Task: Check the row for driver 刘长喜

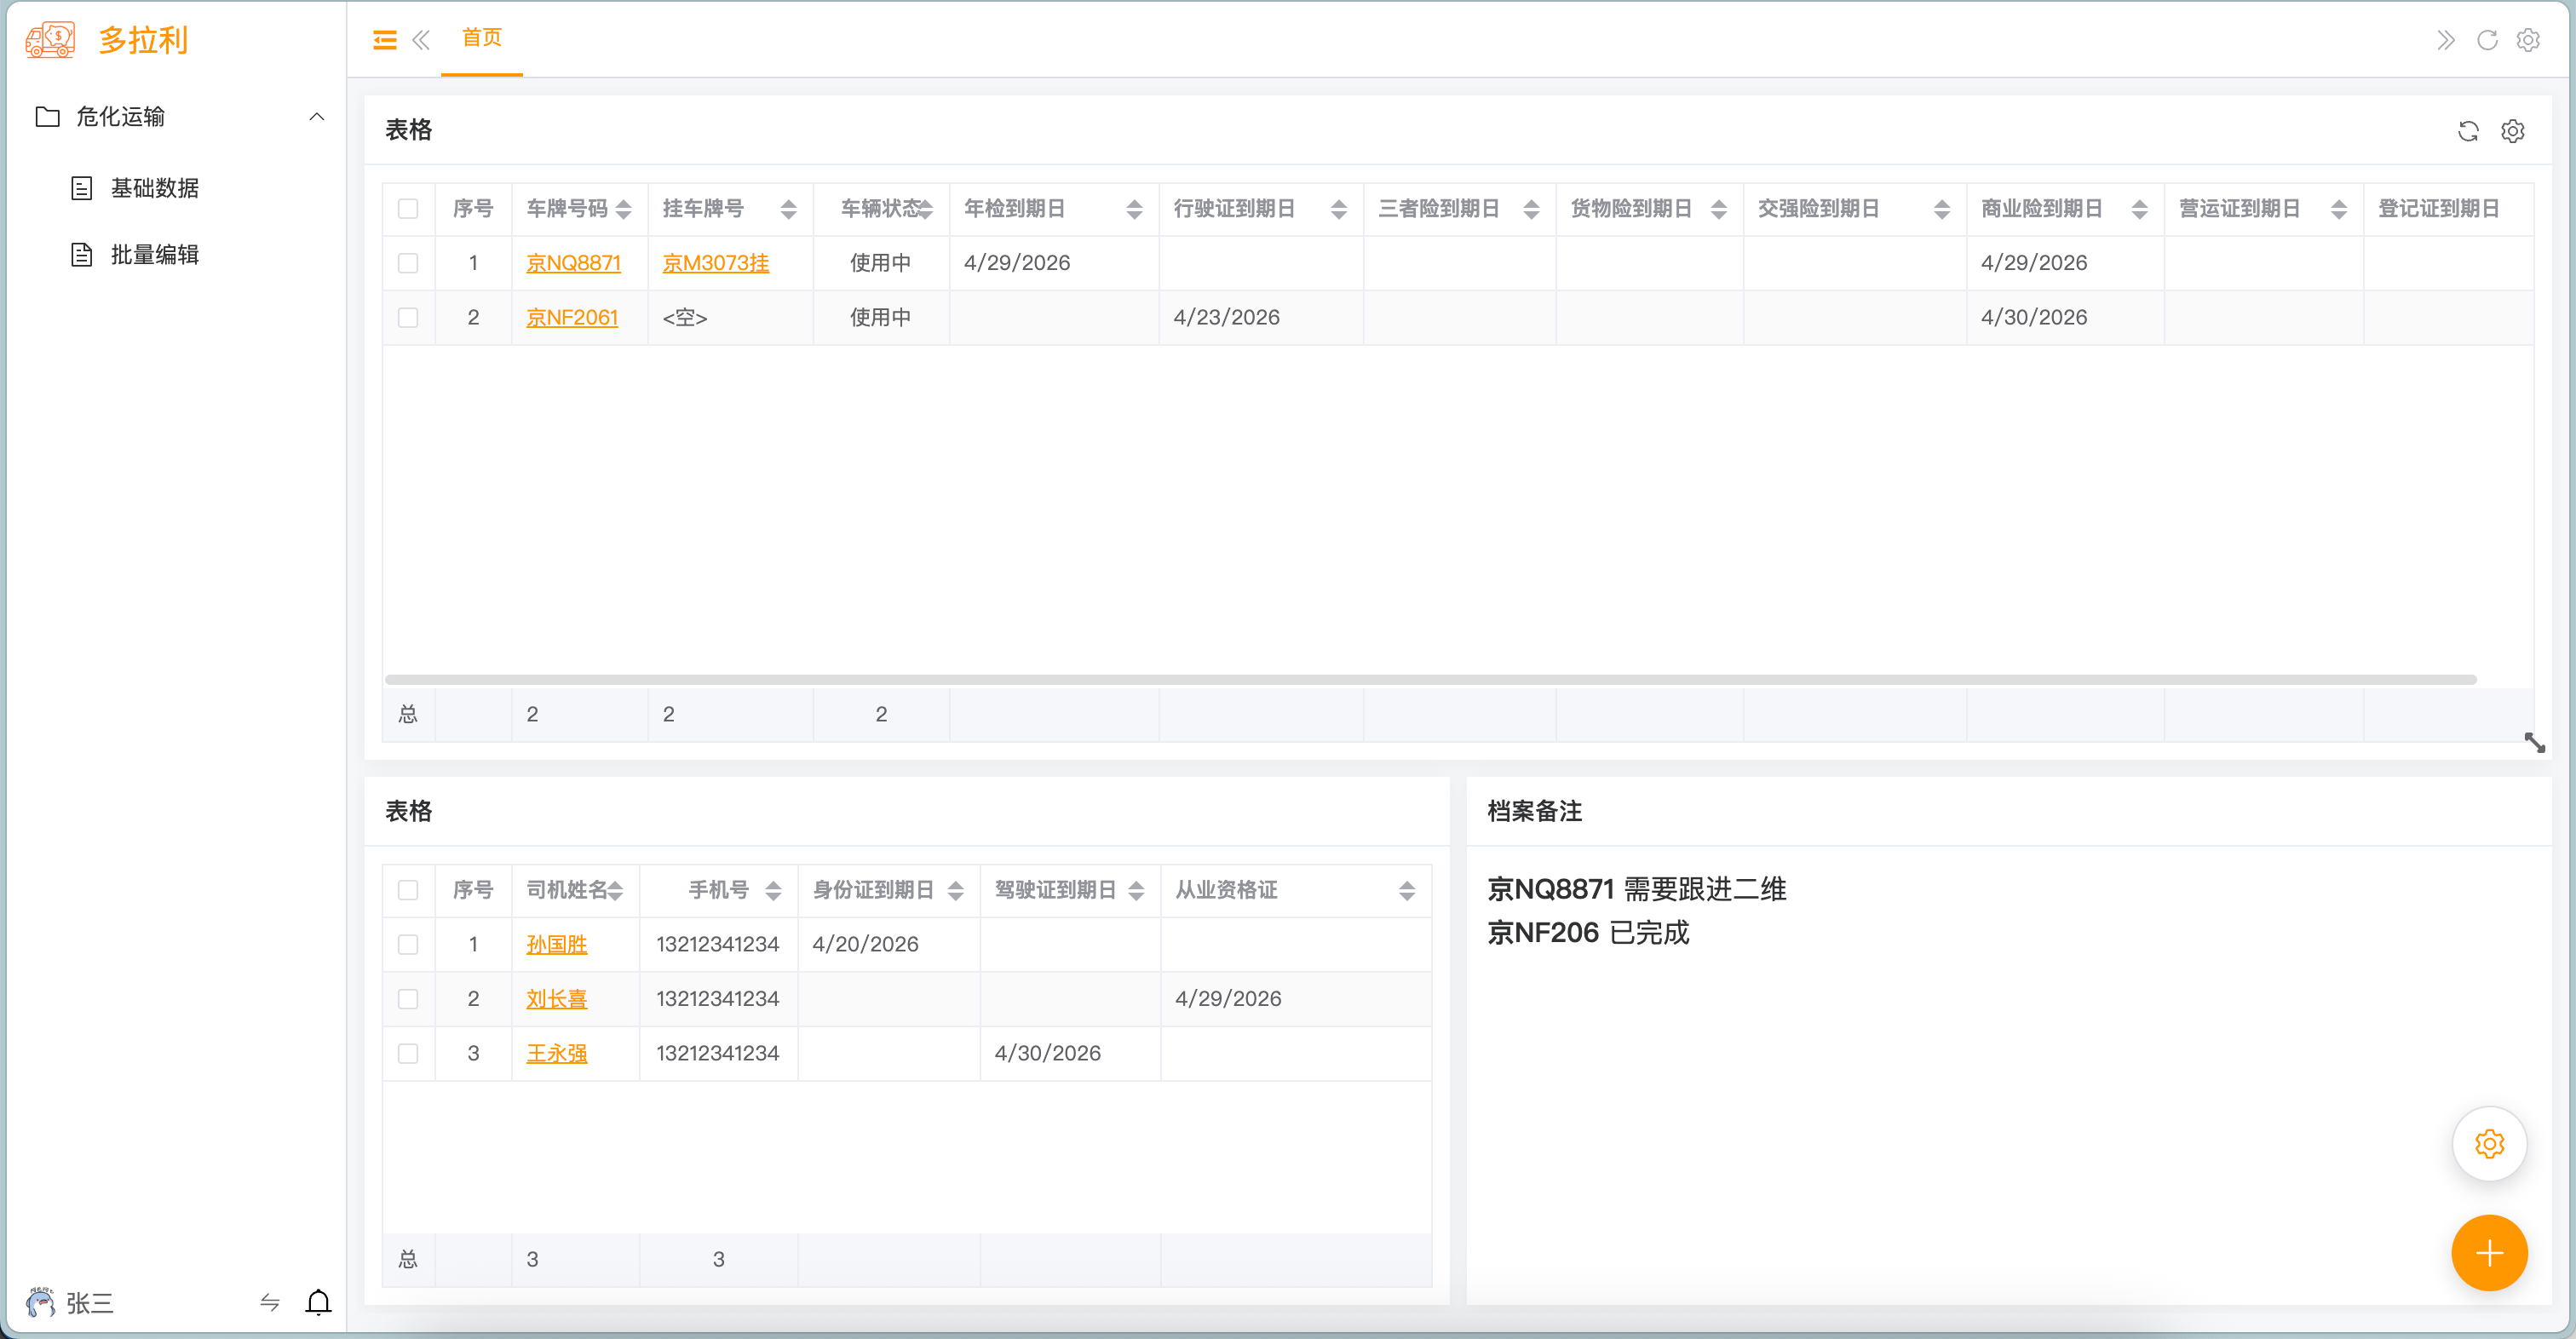Action: click(408, 999)
